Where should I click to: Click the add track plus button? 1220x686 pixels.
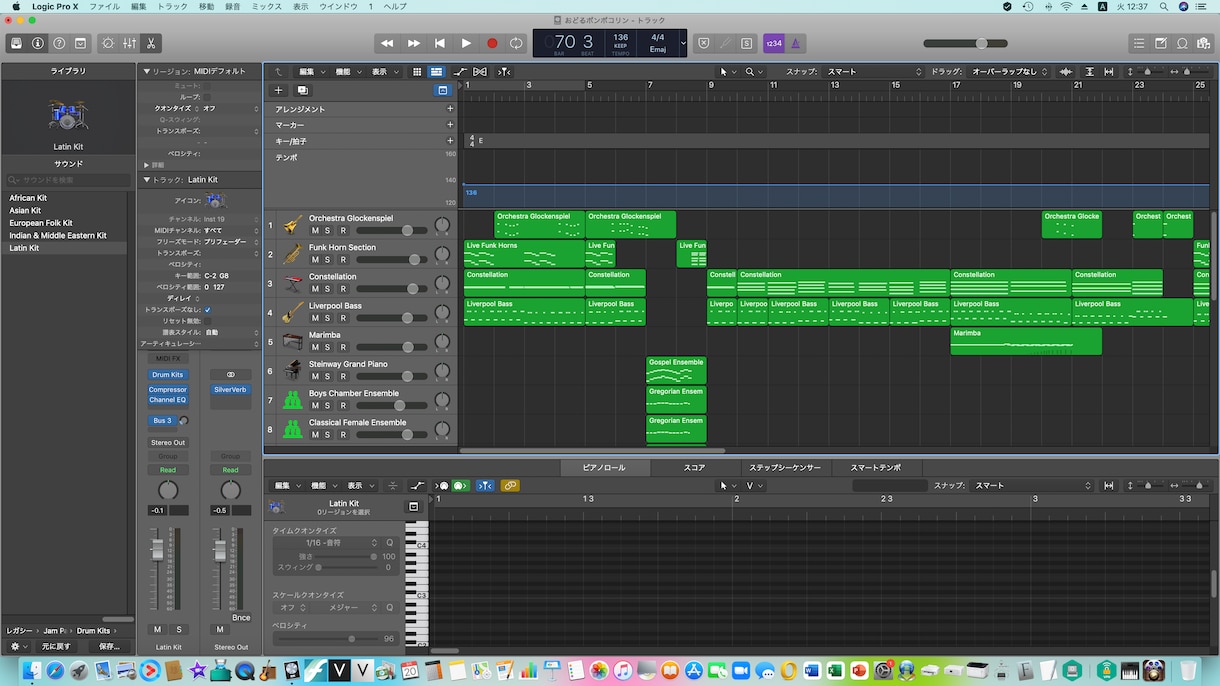click(x=279, y=90)
